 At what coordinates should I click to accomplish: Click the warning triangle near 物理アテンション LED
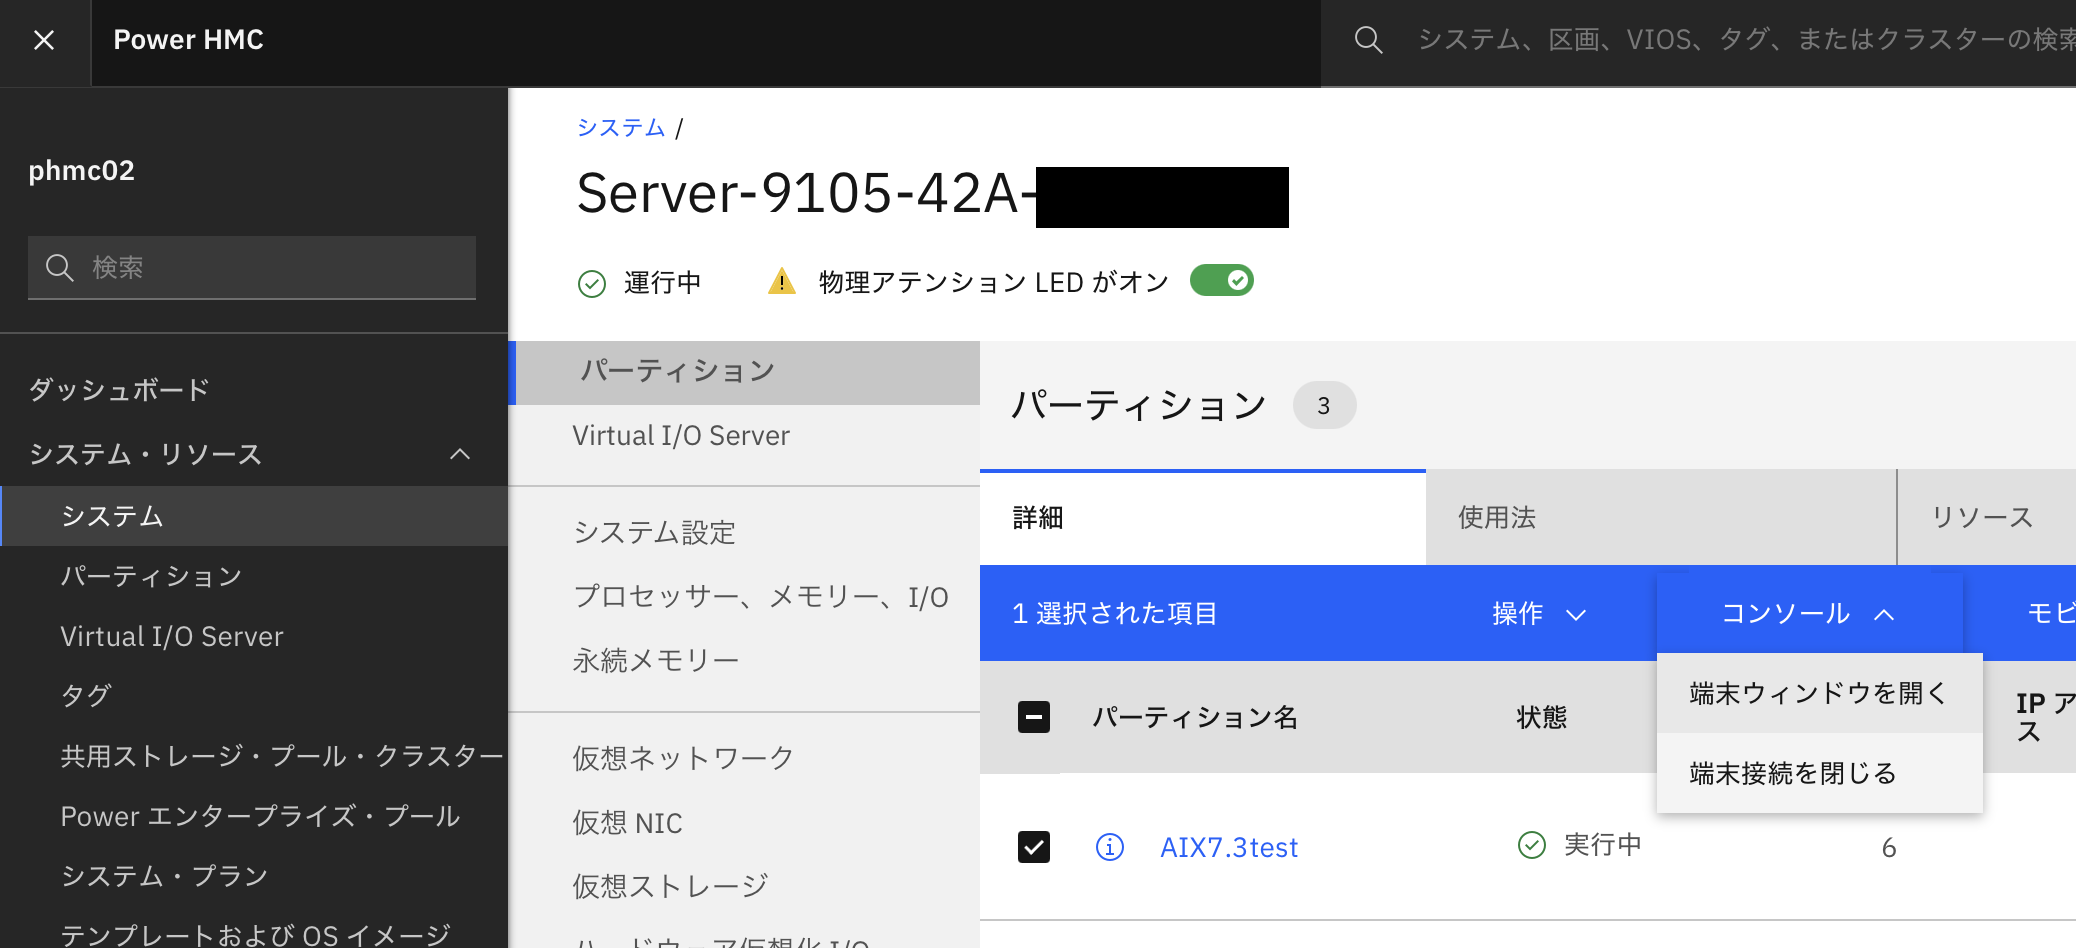[x=781, y=281]
